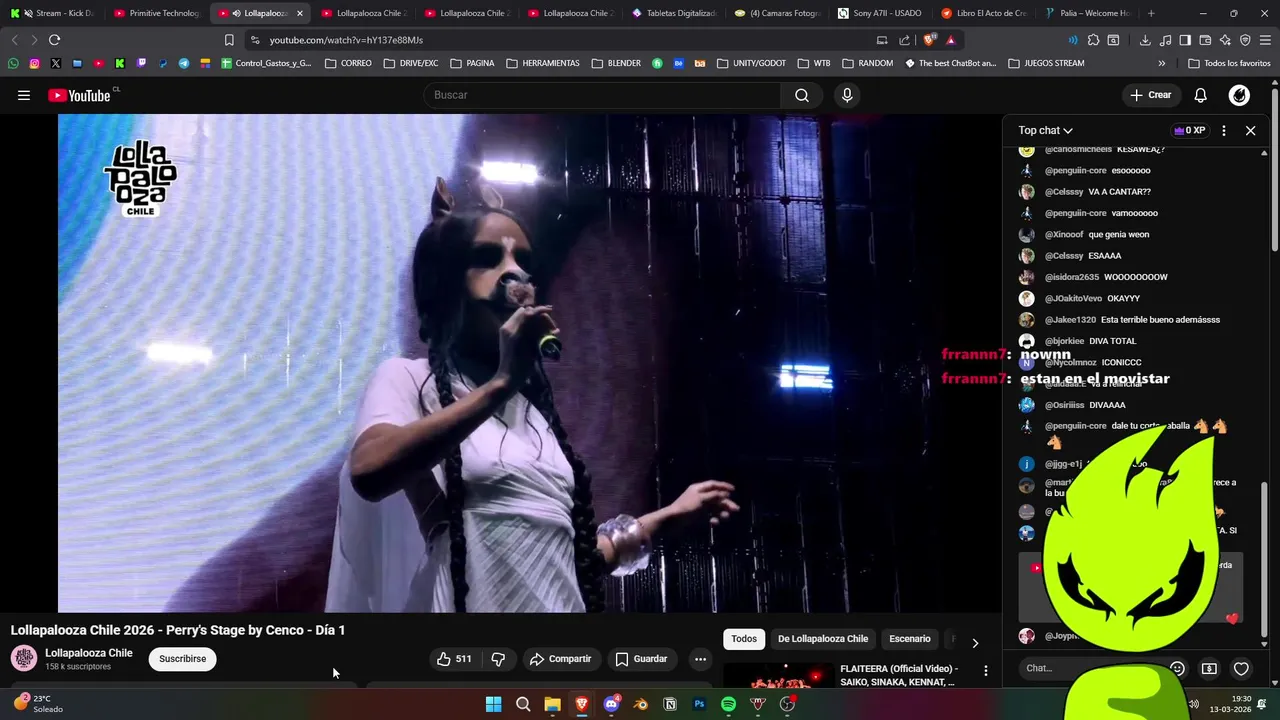Viewport: 1280px width, 720px height.
Task: Click the browser address bar URL
Action: 346,40
